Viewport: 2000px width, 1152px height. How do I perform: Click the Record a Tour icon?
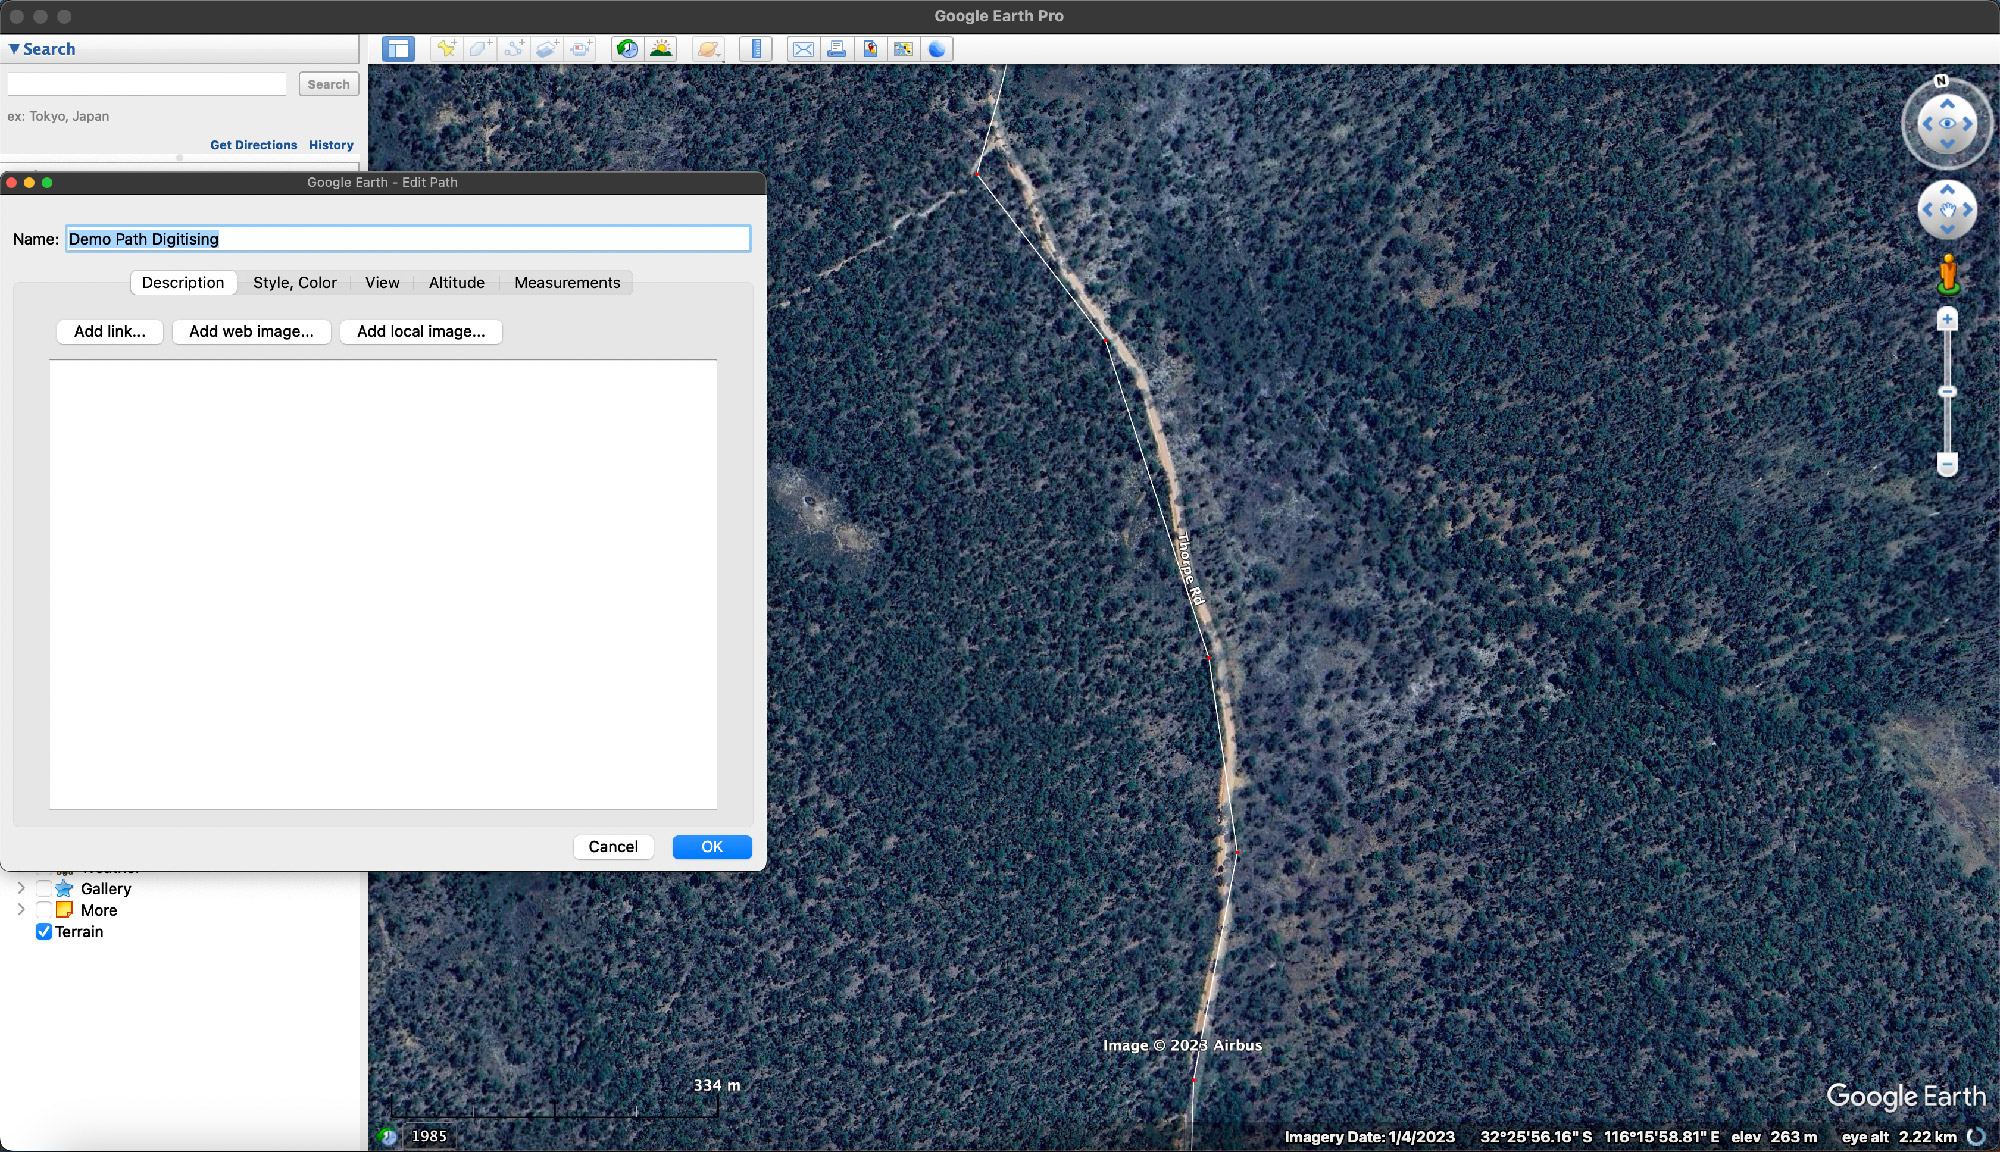[x=581, y=49]
